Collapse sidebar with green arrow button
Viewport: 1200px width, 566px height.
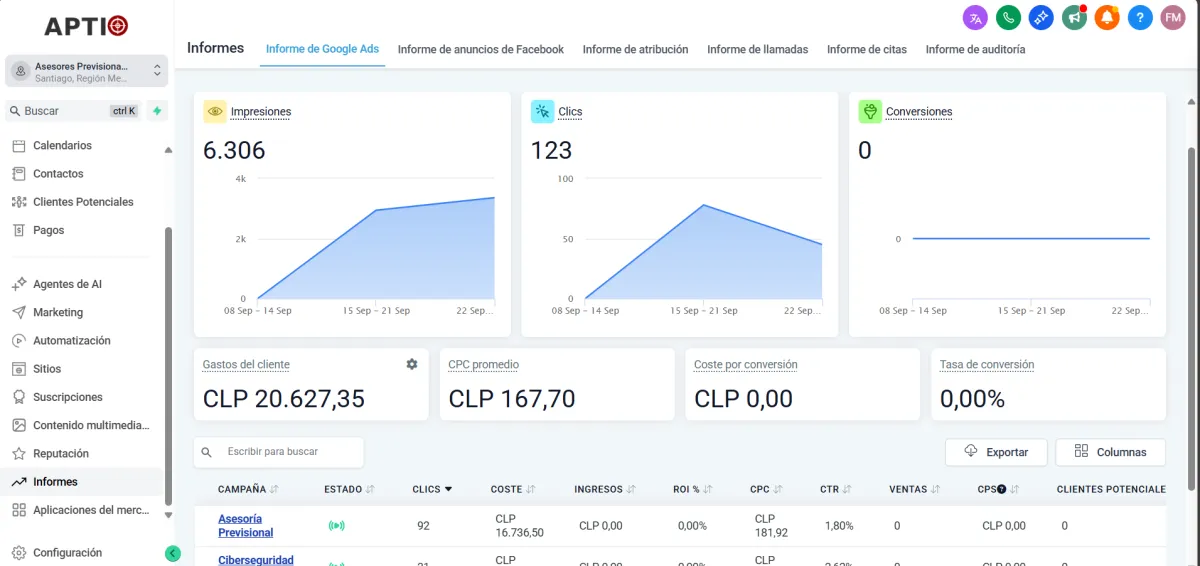pyautogui.click(x=173, y=553)
